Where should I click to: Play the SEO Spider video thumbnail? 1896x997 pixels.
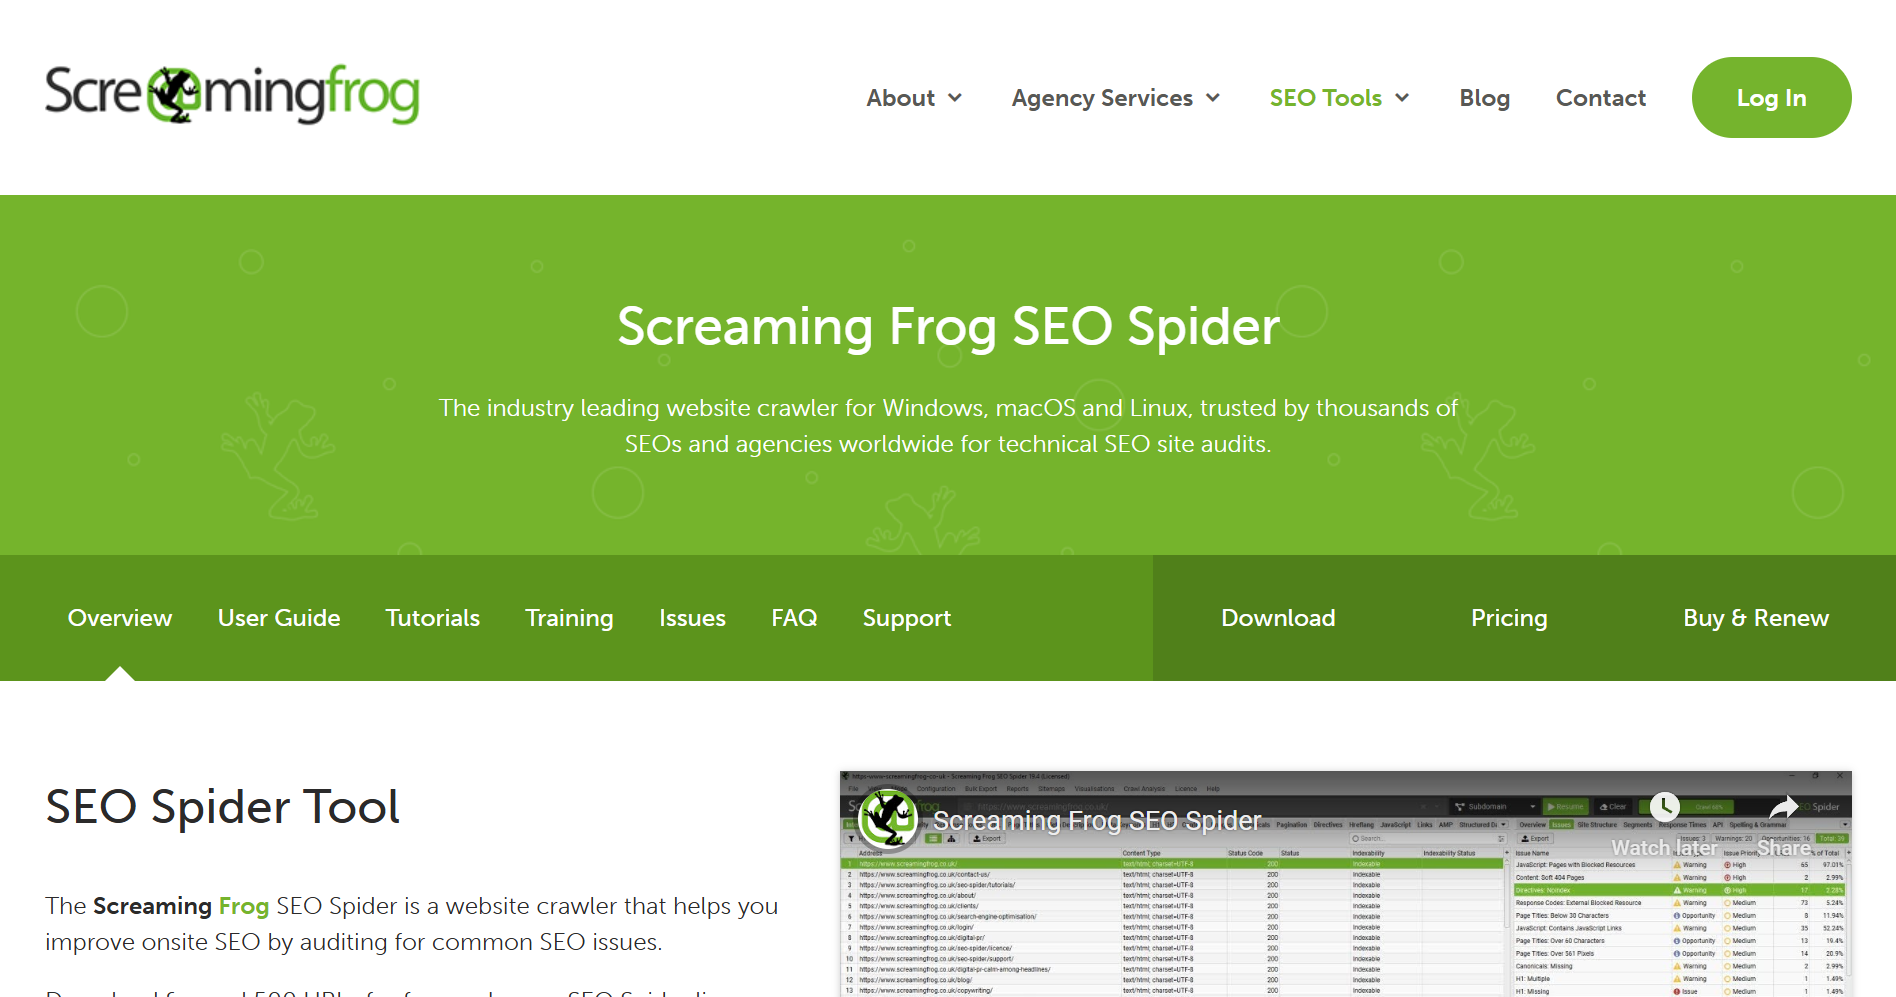point(1346,884)
